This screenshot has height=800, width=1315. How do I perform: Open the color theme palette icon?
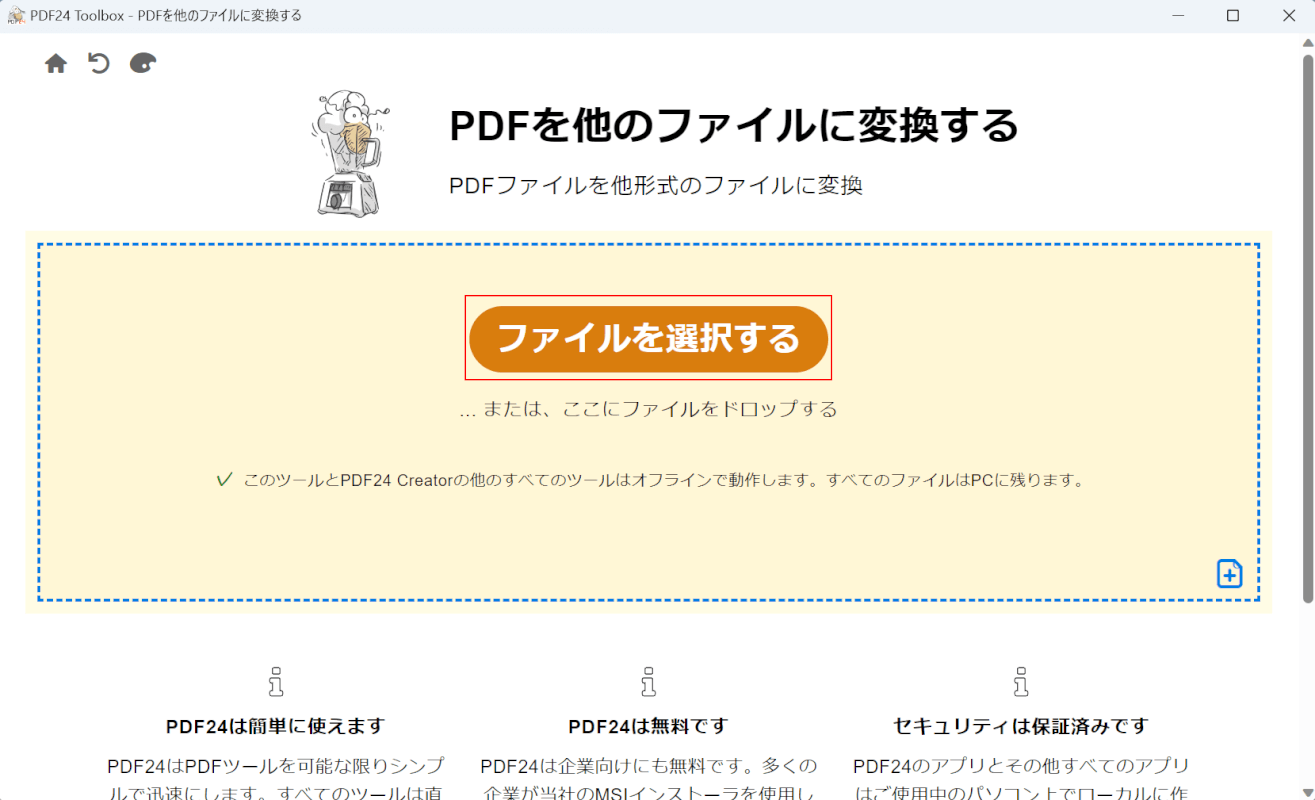click(143, 64)
